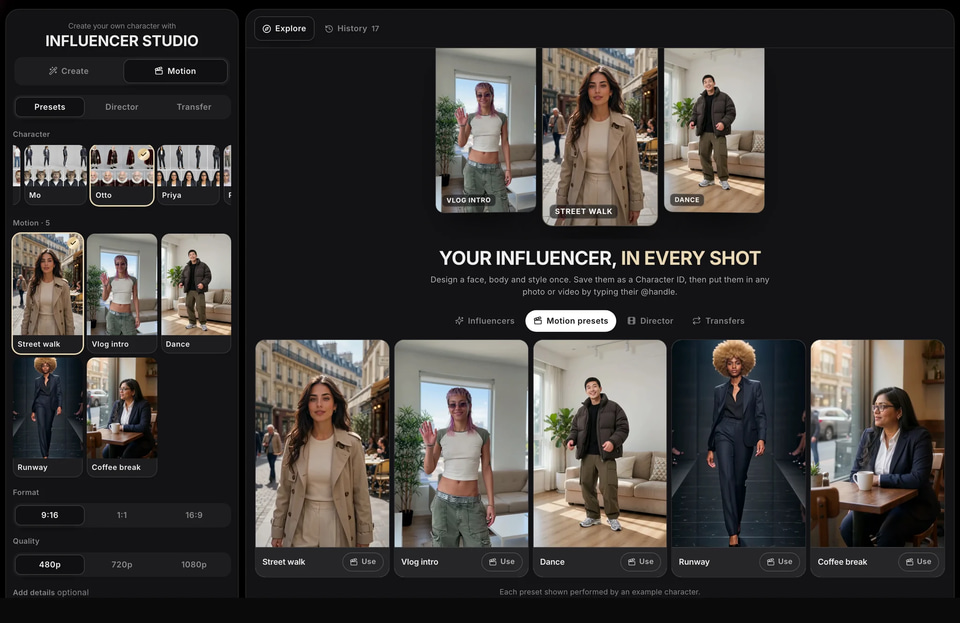
Task: Switch to the Create mode tab
Action: click(x=69, y=71)
